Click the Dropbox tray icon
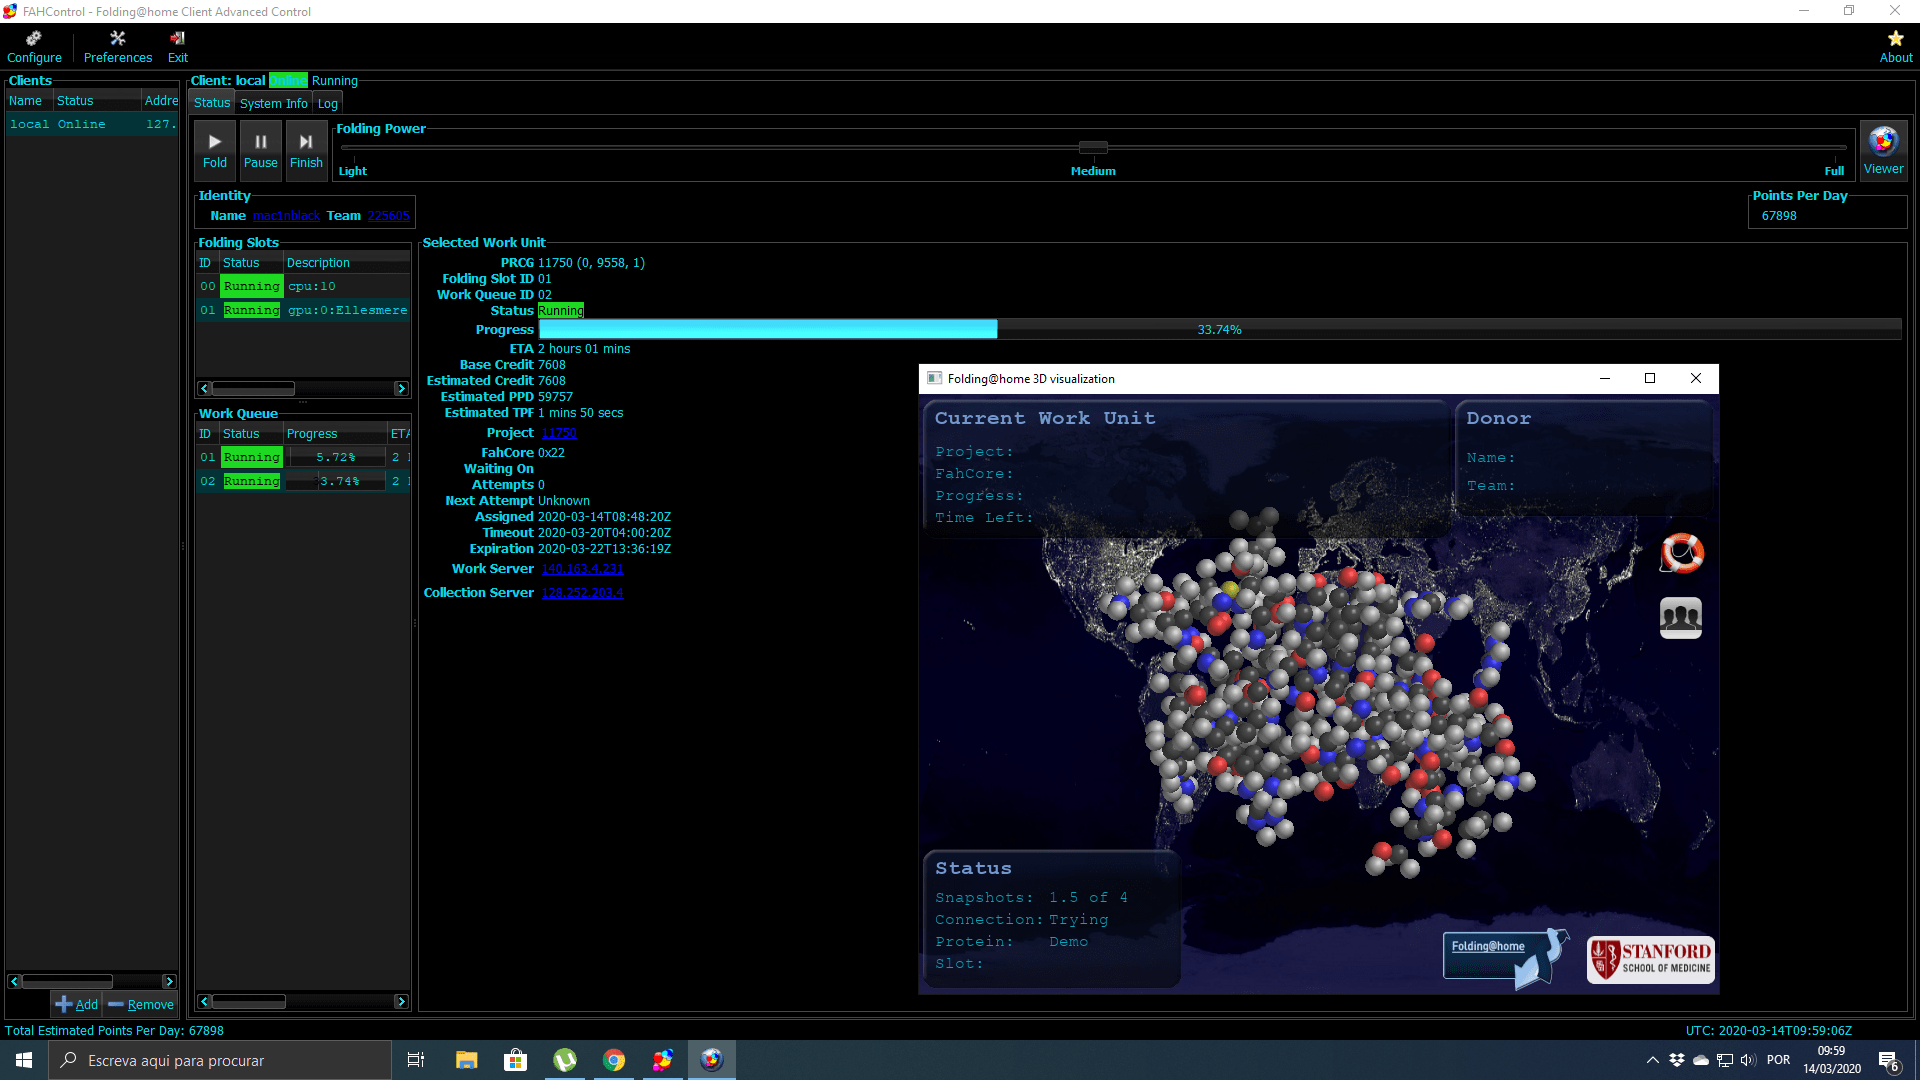 click(x=1677, y=1060)
